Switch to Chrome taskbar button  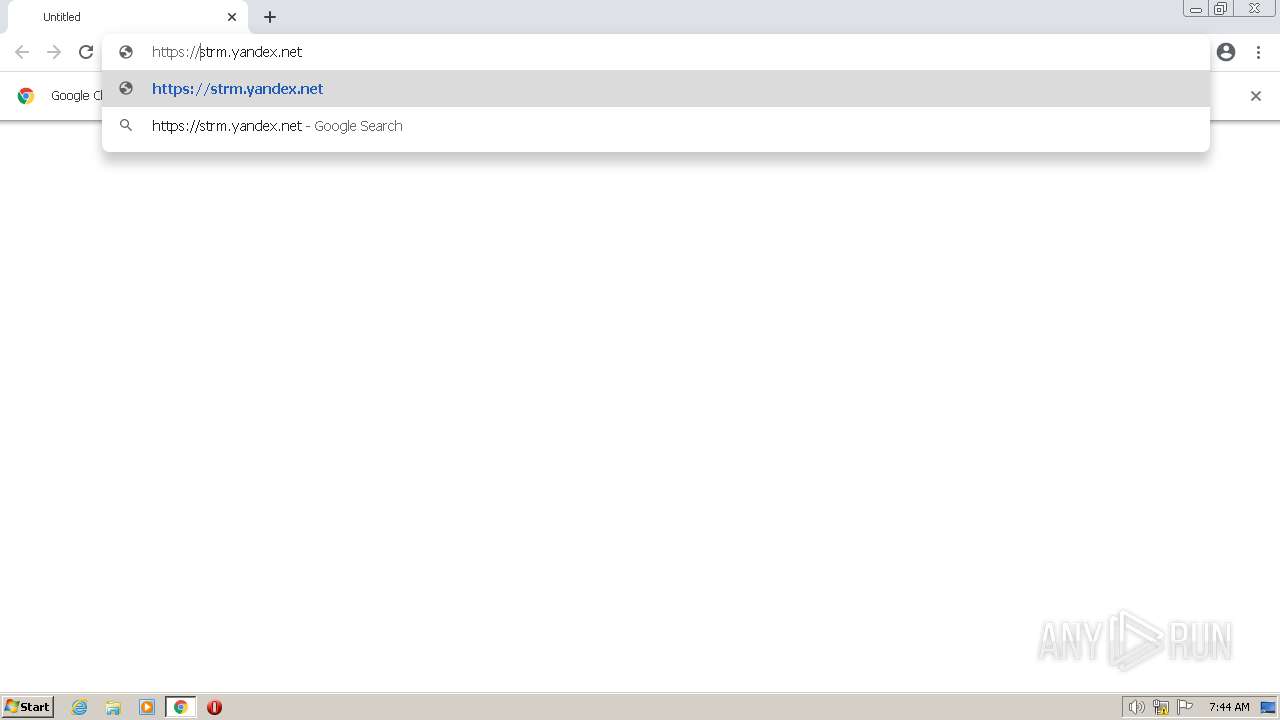point(180,707)
